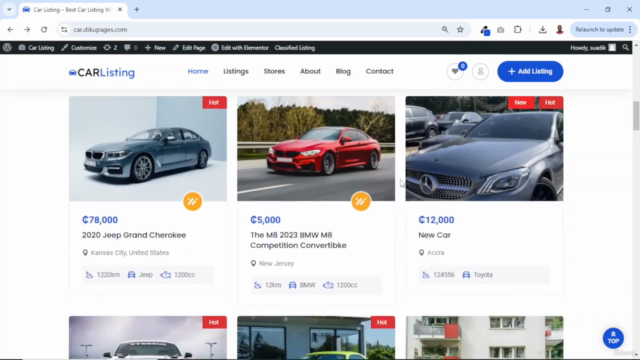The width and height of the screenshot is (640, 360).
Task: Click the Hot tag on the Jeep listing
Action: (214, 102)
